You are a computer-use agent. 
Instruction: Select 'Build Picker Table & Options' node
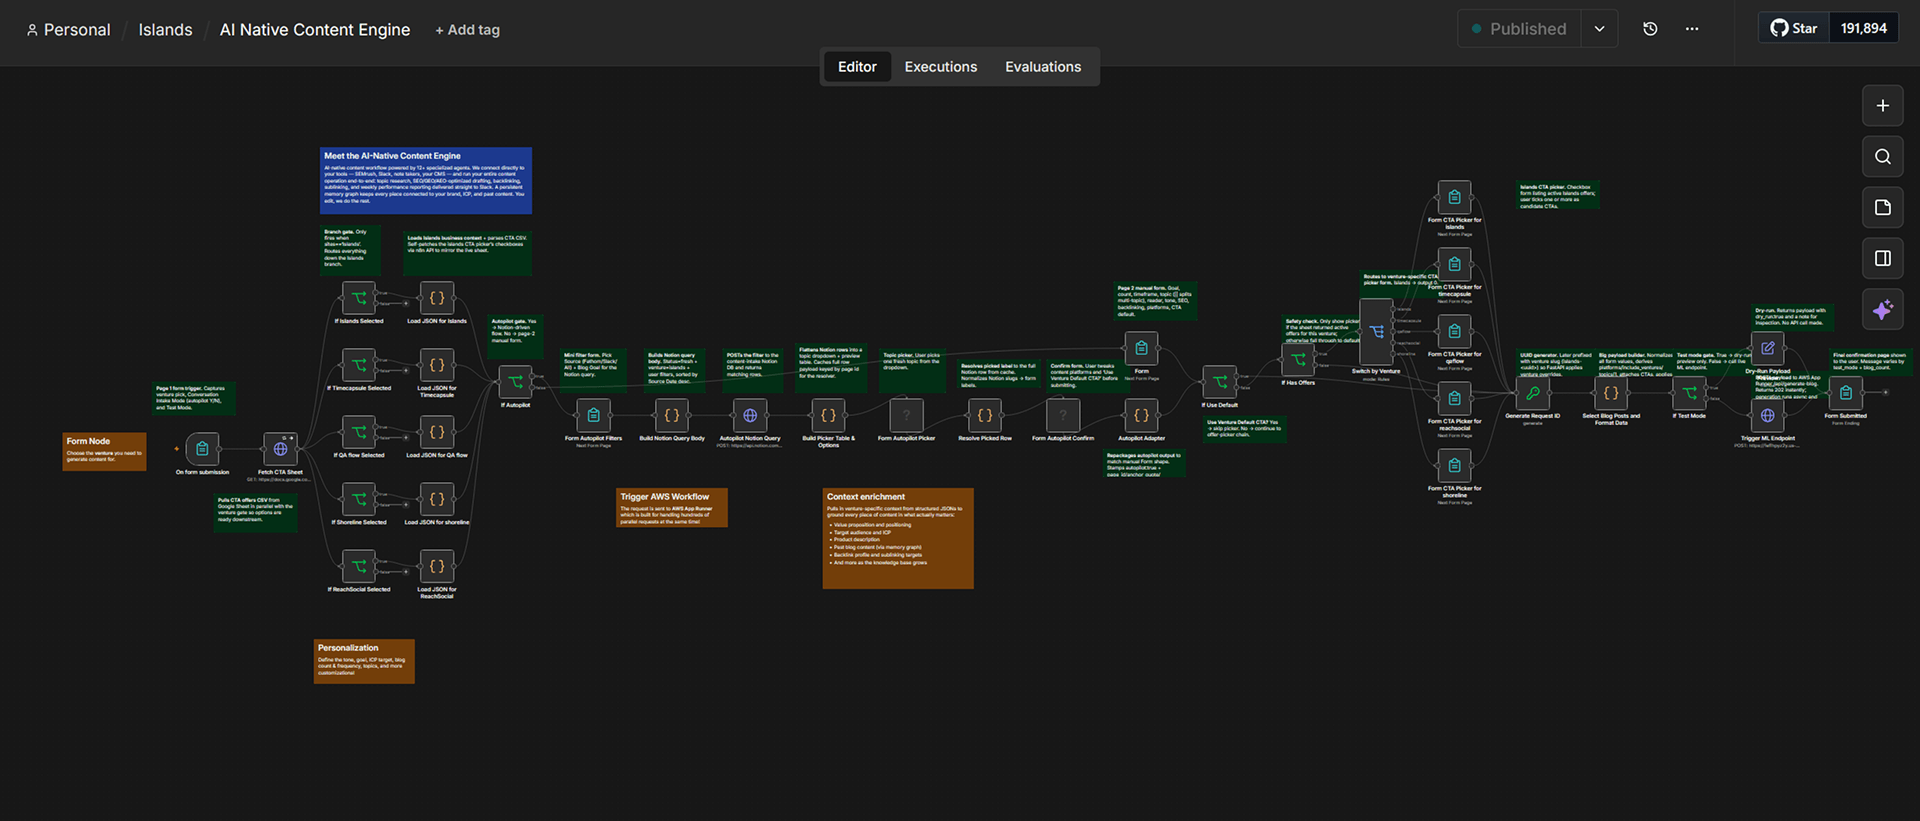coord(828,415)
